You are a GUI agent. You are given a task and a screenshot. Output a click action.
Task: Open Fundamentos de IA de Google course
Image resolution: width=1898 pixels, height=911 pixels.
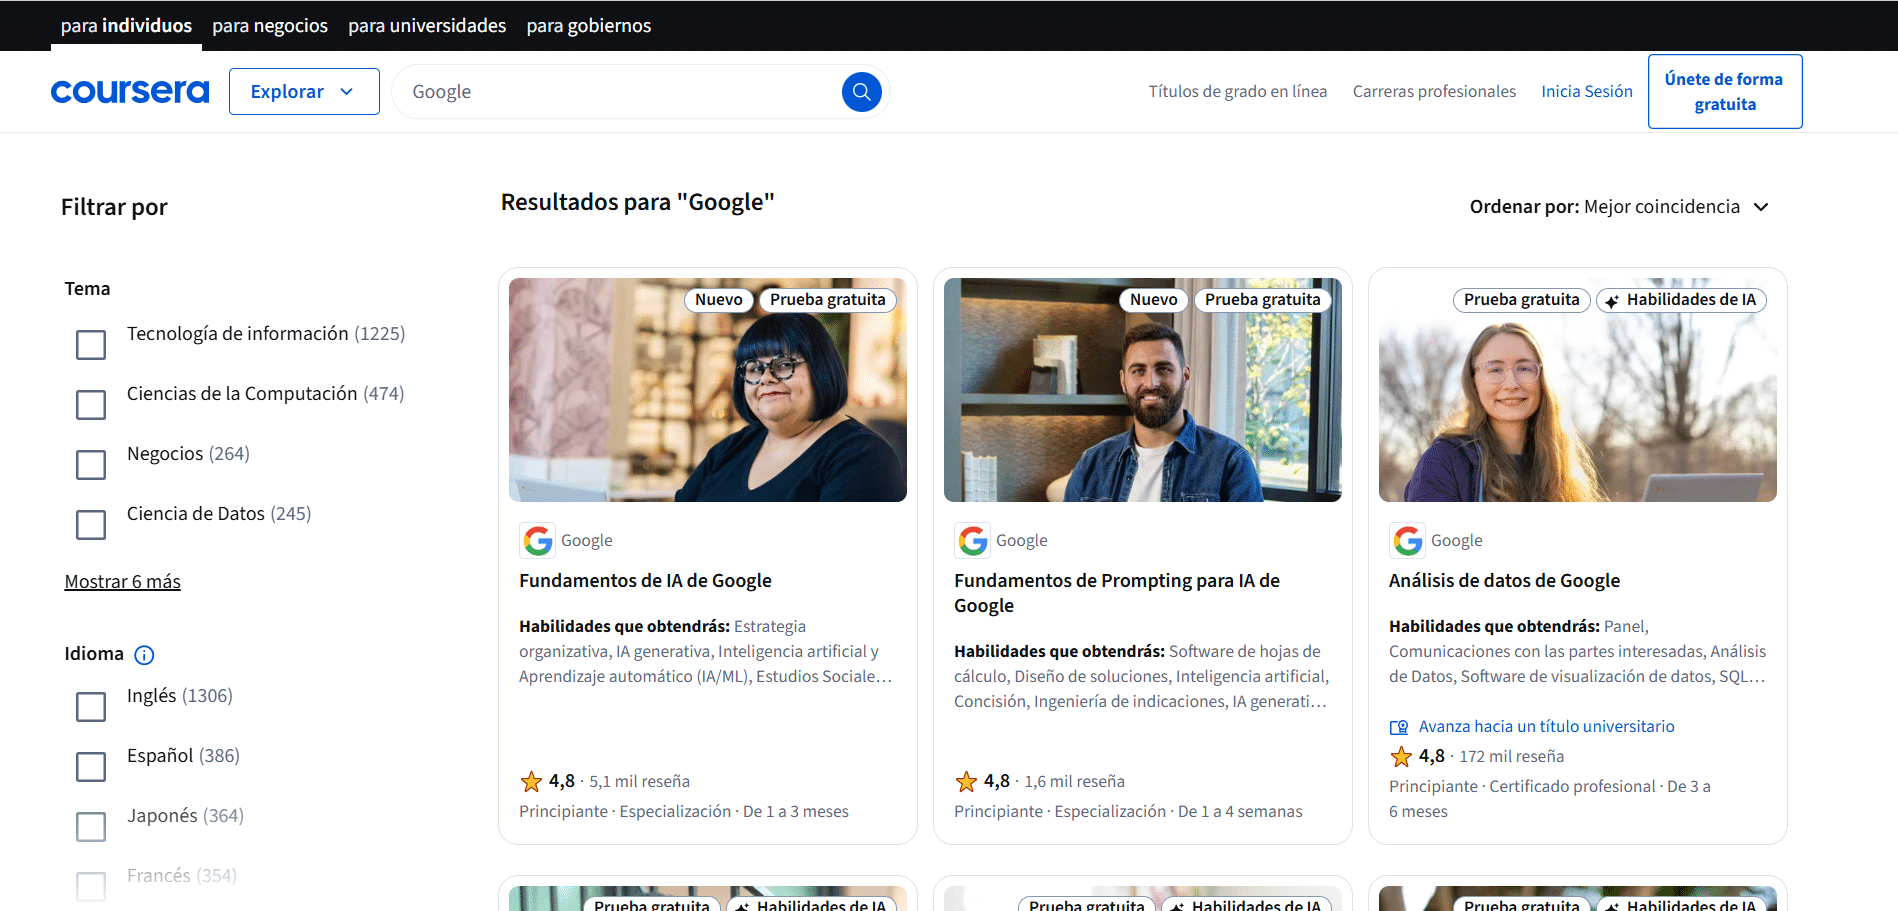645,581
